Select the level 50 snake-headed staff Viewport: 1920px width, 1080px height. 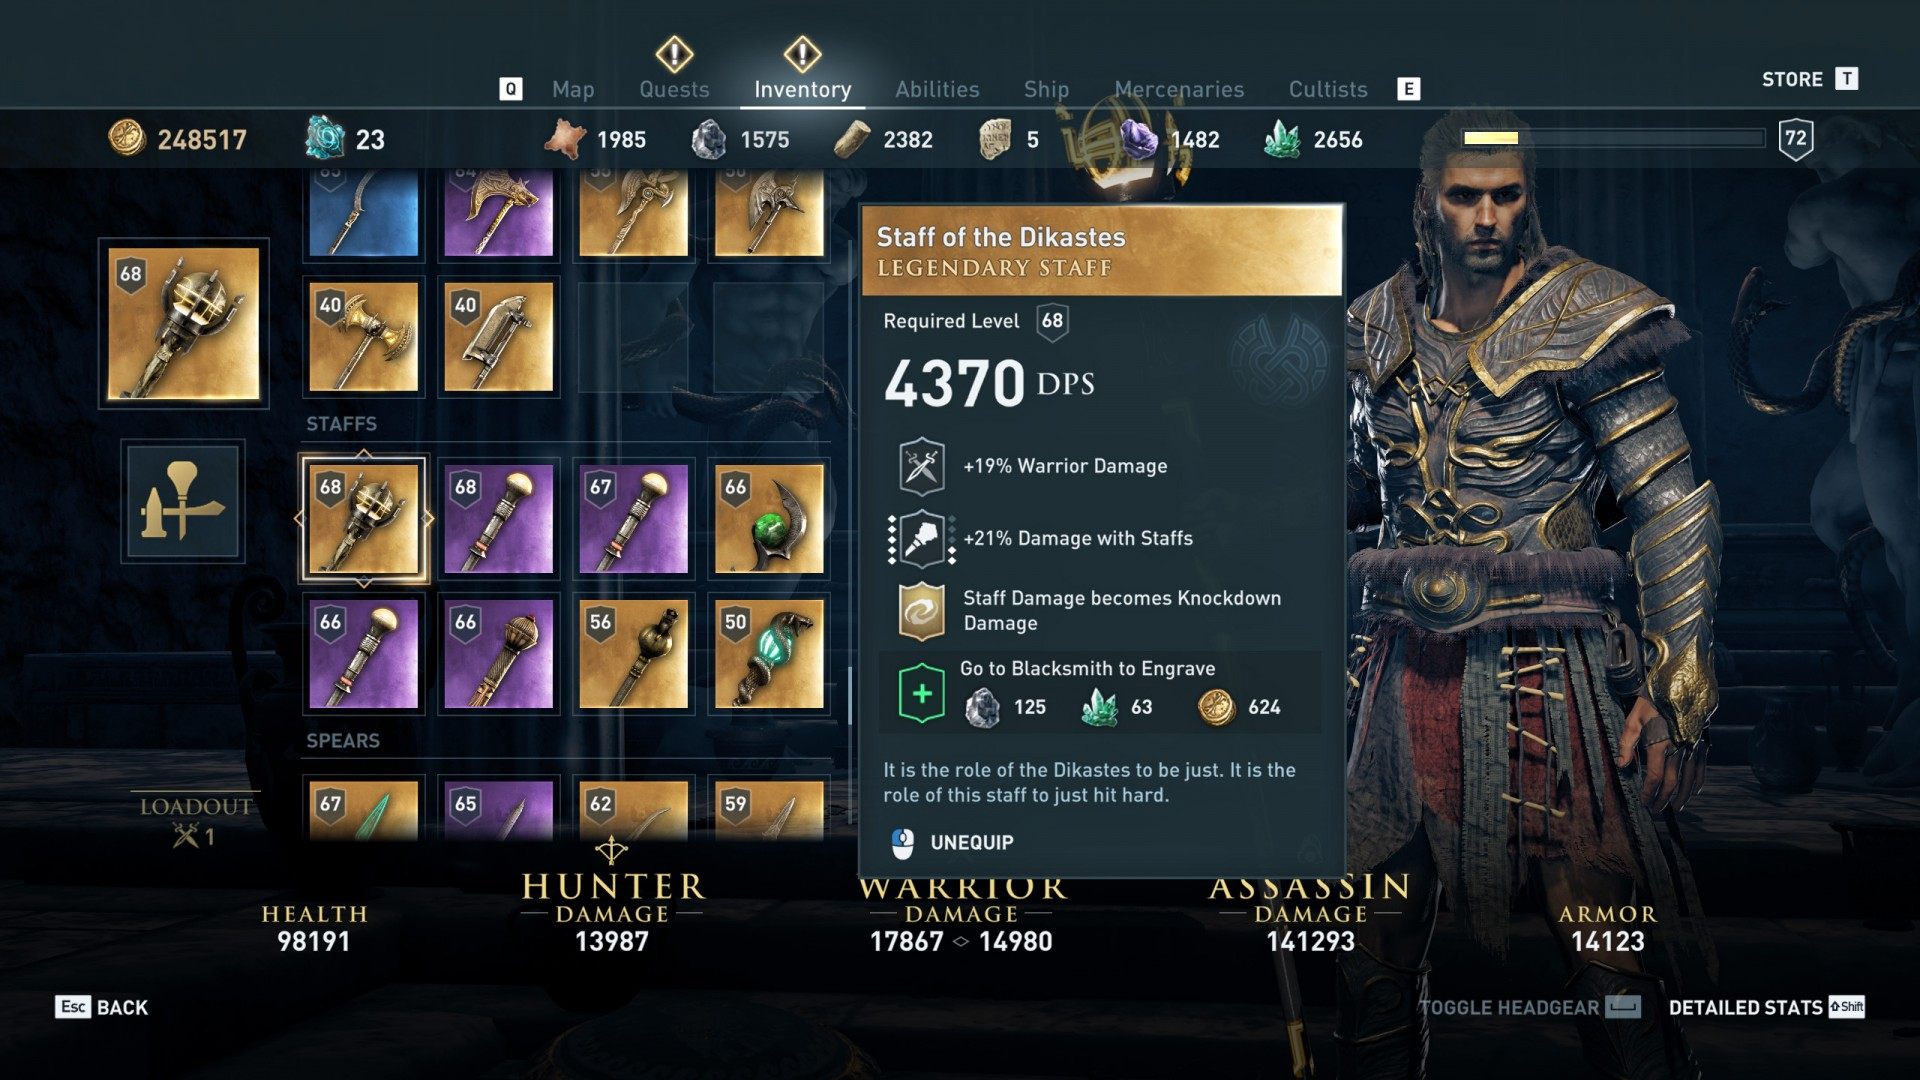coord(768,654)
